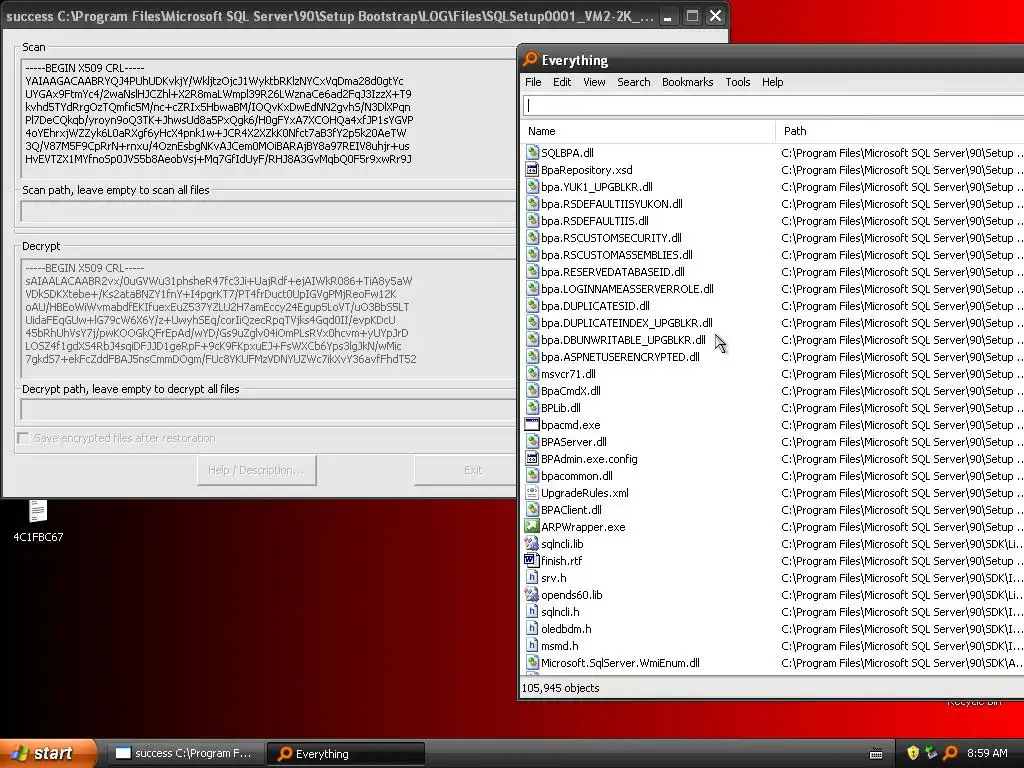Select the BPAClient.dll filename
The width and height of the screenshot is (1024, 768).
pyautogui.click(x=571, y=509)
